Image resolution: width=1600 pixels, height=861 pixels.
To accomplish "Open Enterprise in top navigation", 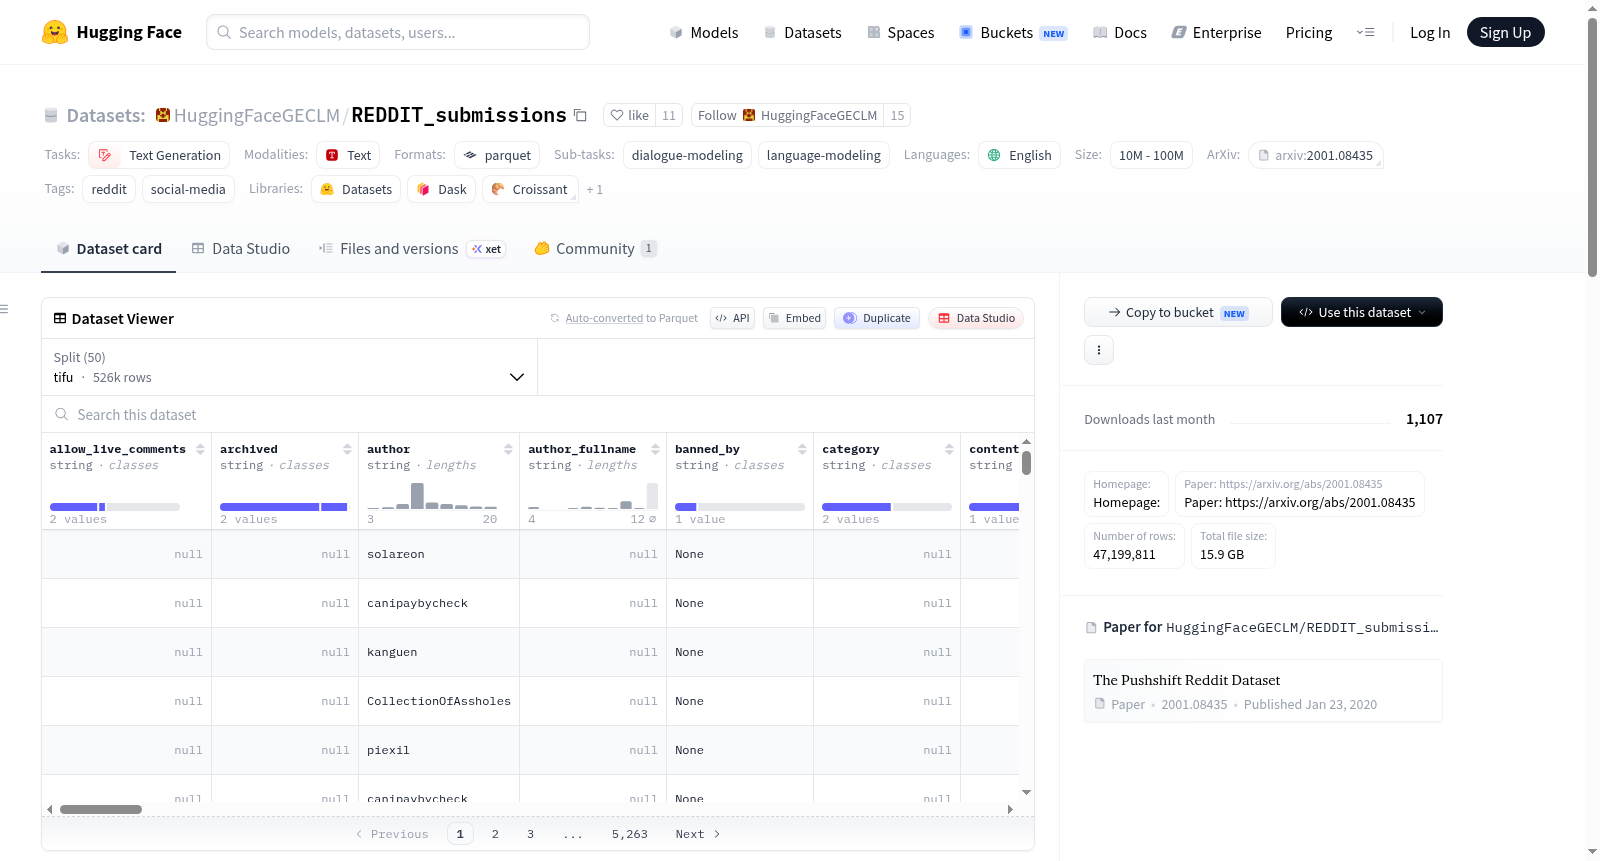I will 1216,32.
